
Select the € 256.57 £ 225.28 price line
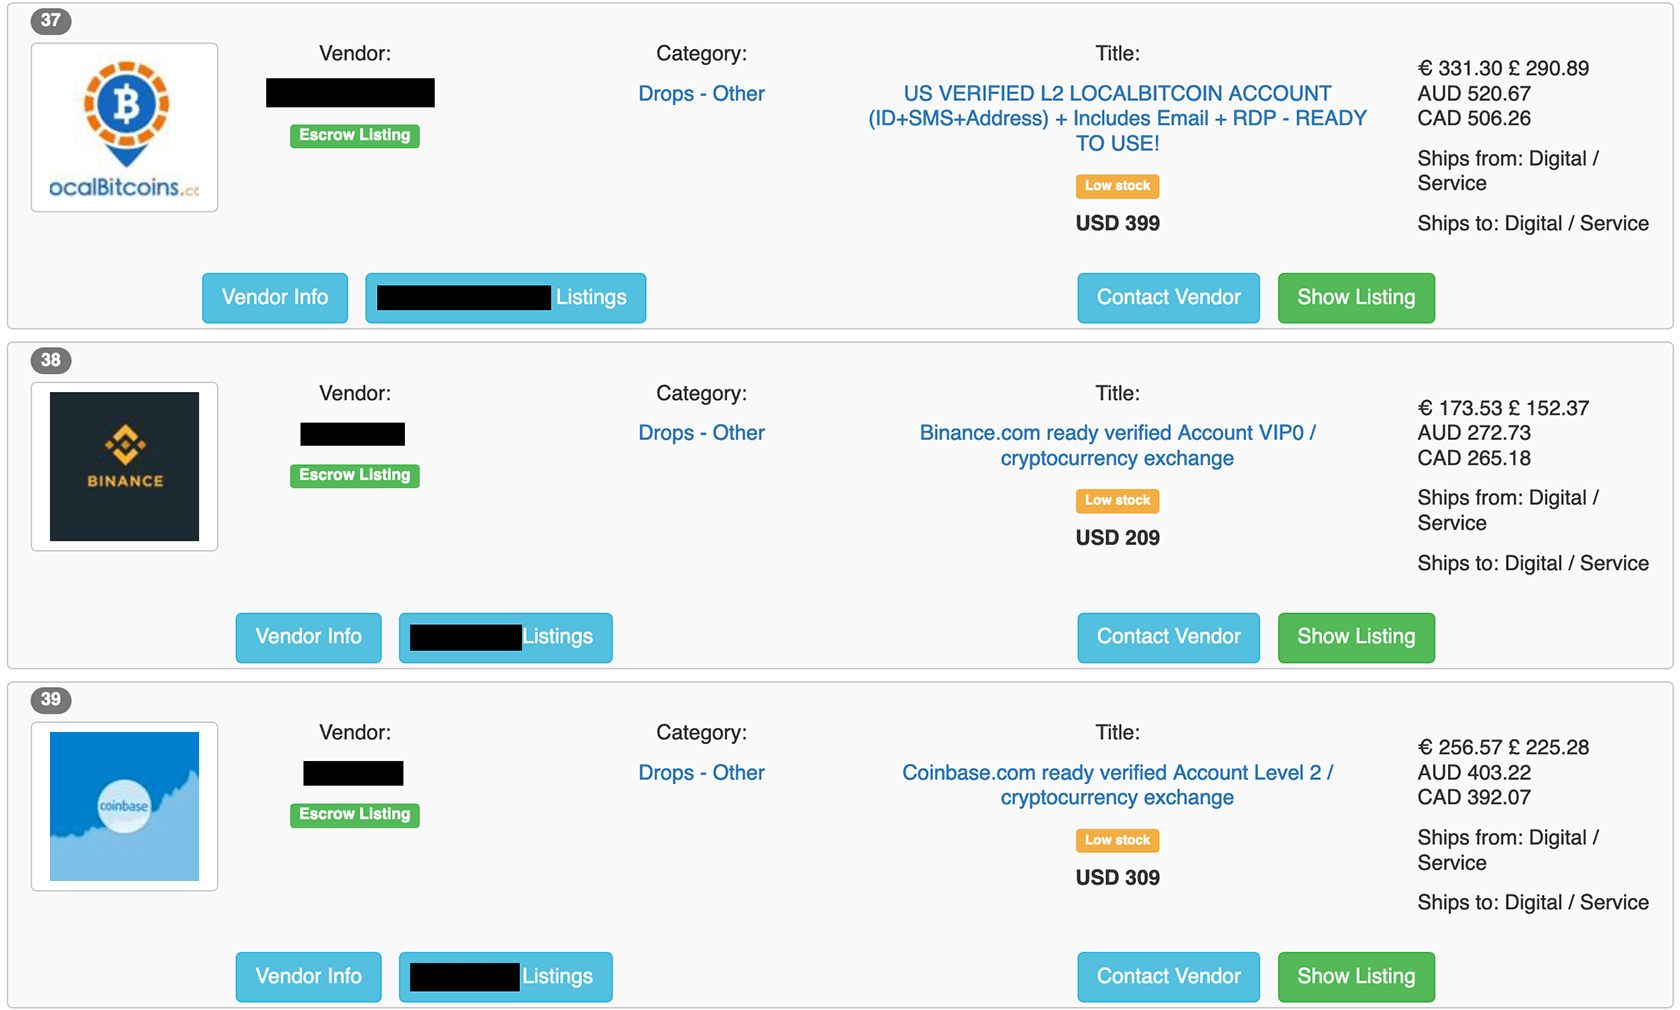coord(1503,748)
